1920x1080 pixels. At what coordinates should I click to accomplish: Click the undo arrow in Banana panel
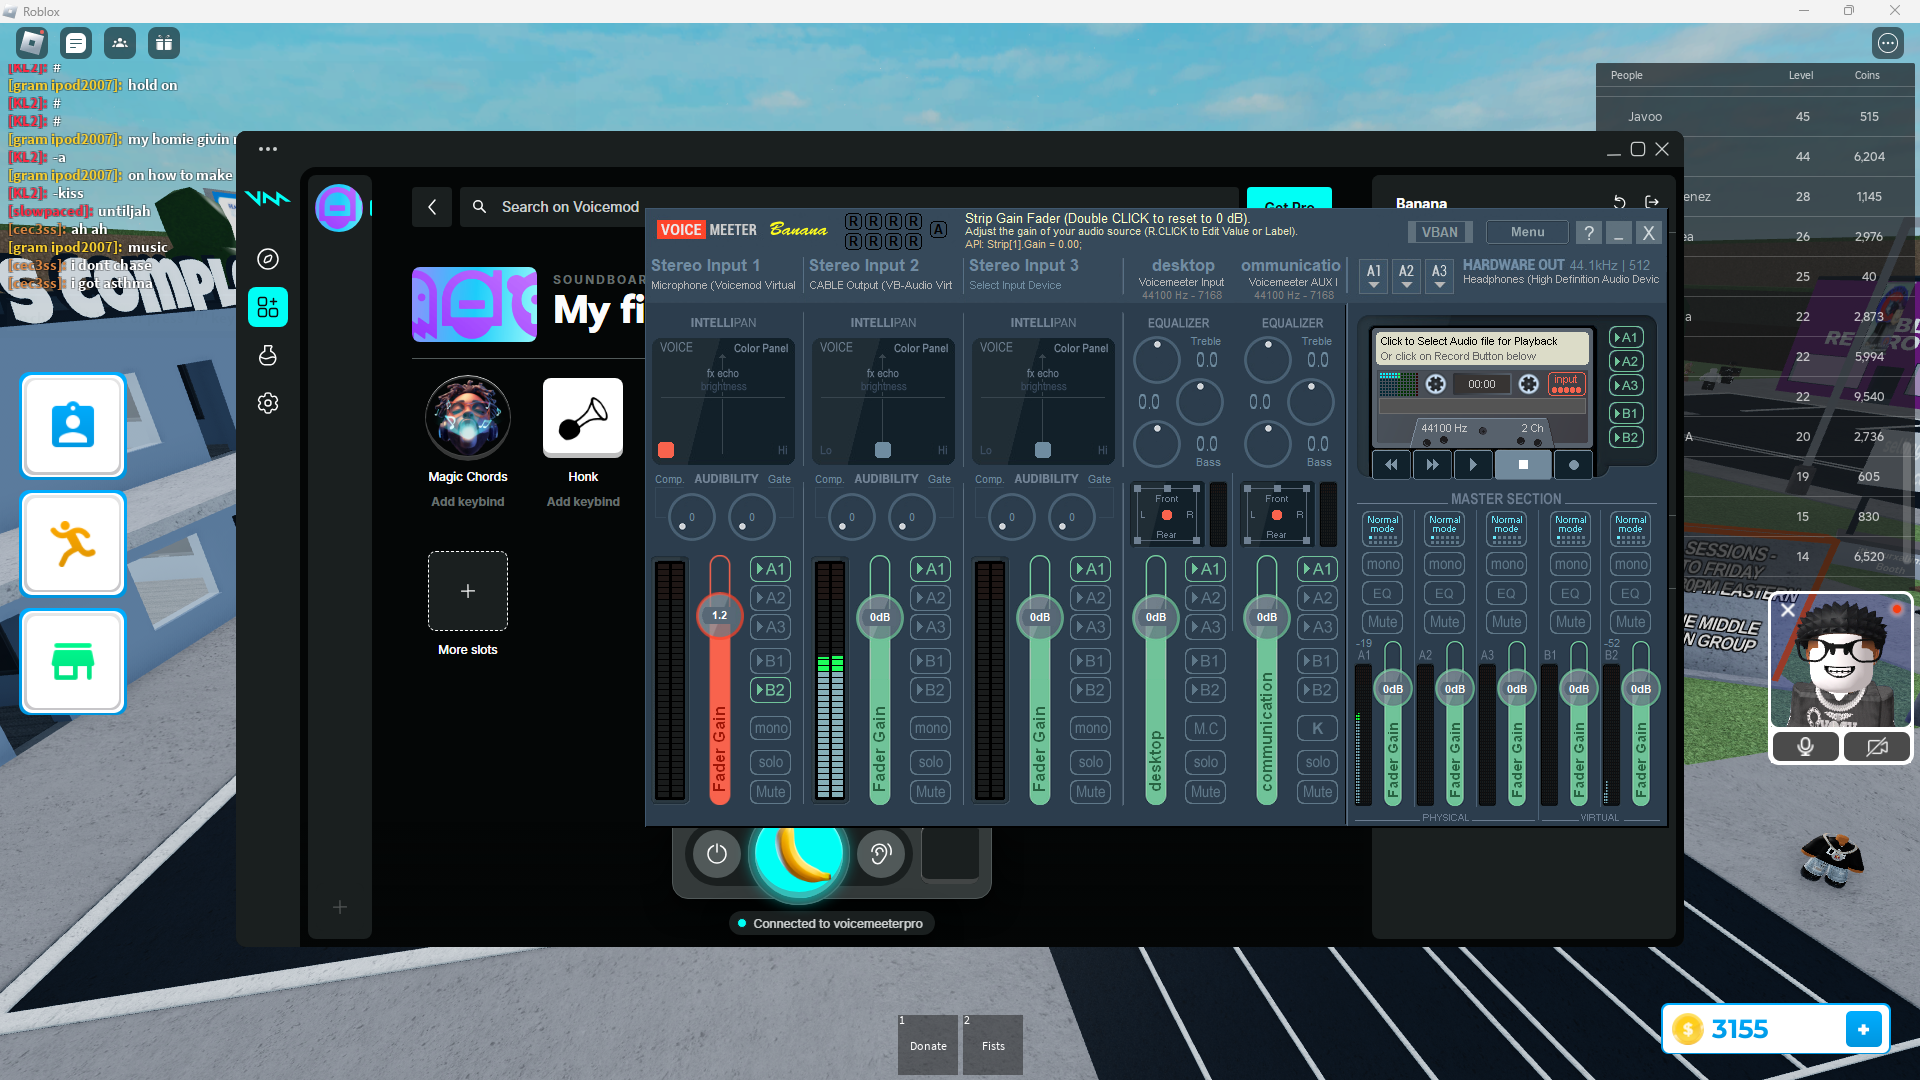[x=1620, y=203]
